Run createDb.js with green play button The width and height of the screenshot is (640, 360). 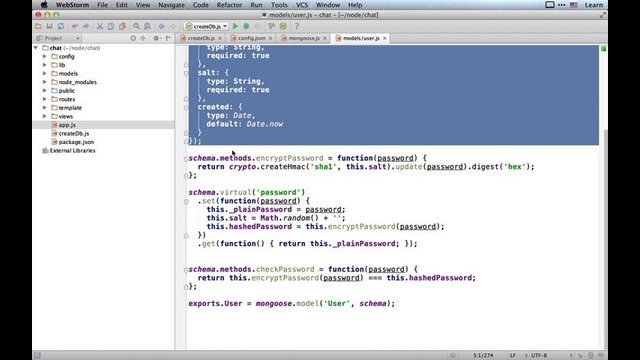pyautogui.click(x=235, y=27)
